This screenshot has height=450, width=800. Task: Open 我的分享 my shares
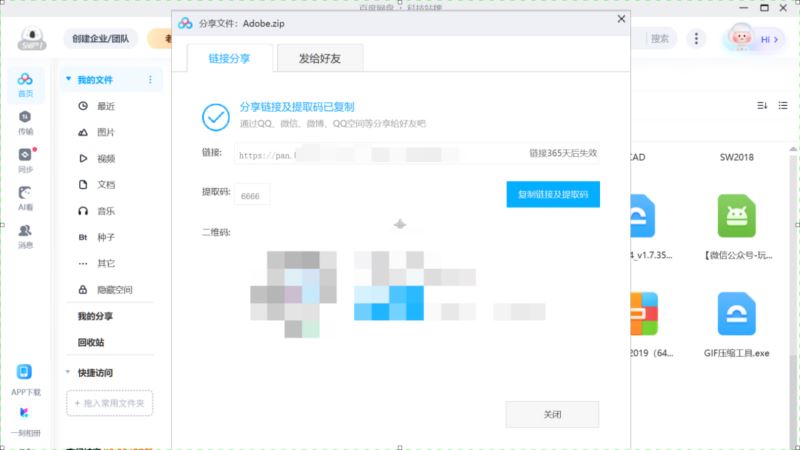click(x=95, y=316)
